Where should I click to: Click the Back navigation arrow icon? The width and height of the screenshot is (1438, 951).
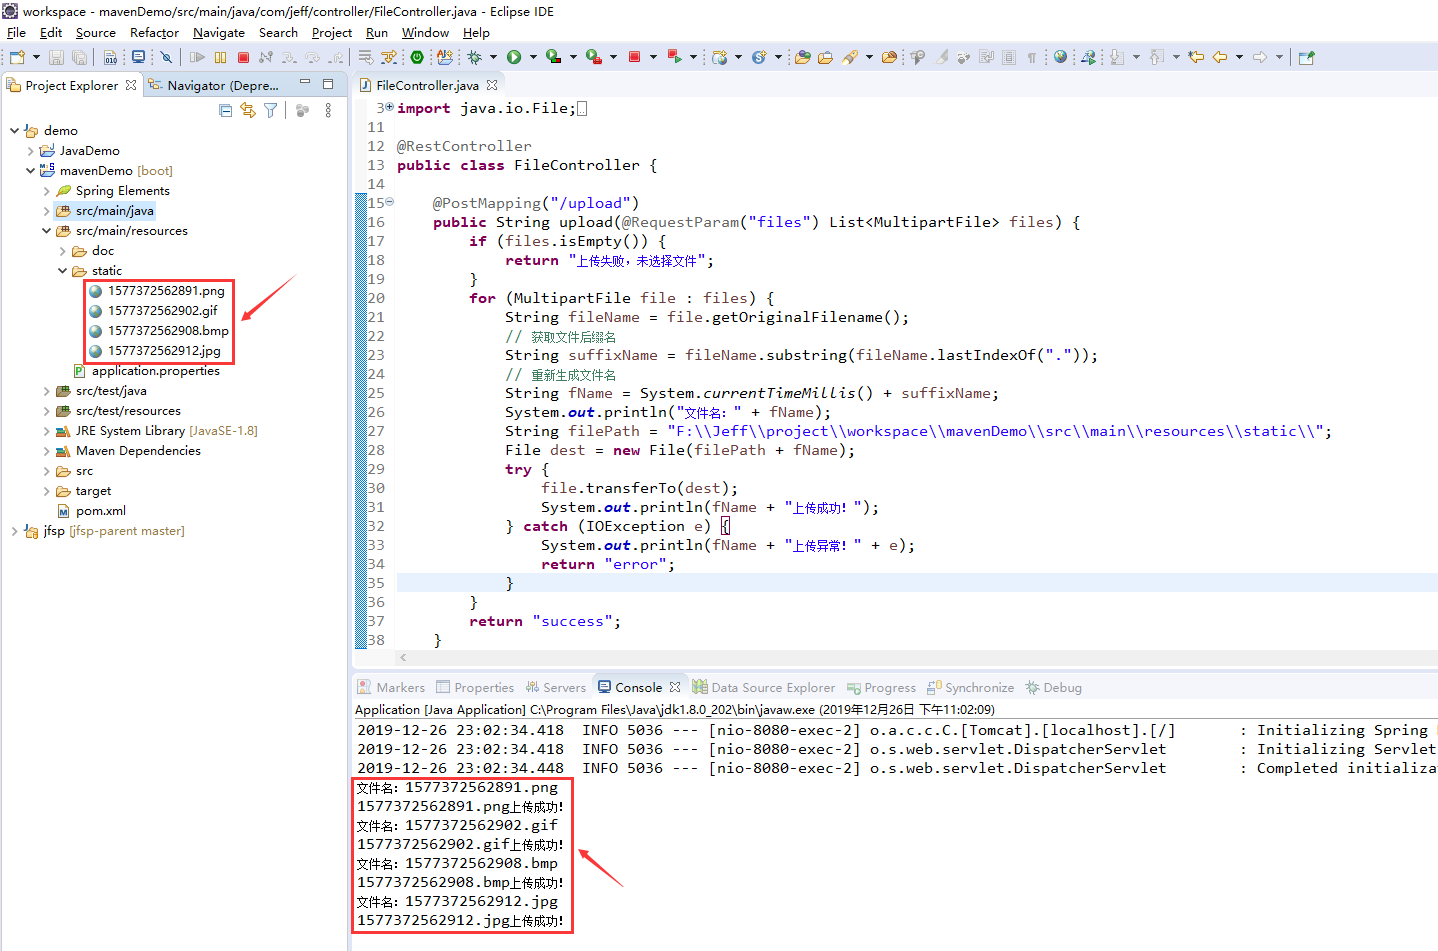tap(1220, 57)
